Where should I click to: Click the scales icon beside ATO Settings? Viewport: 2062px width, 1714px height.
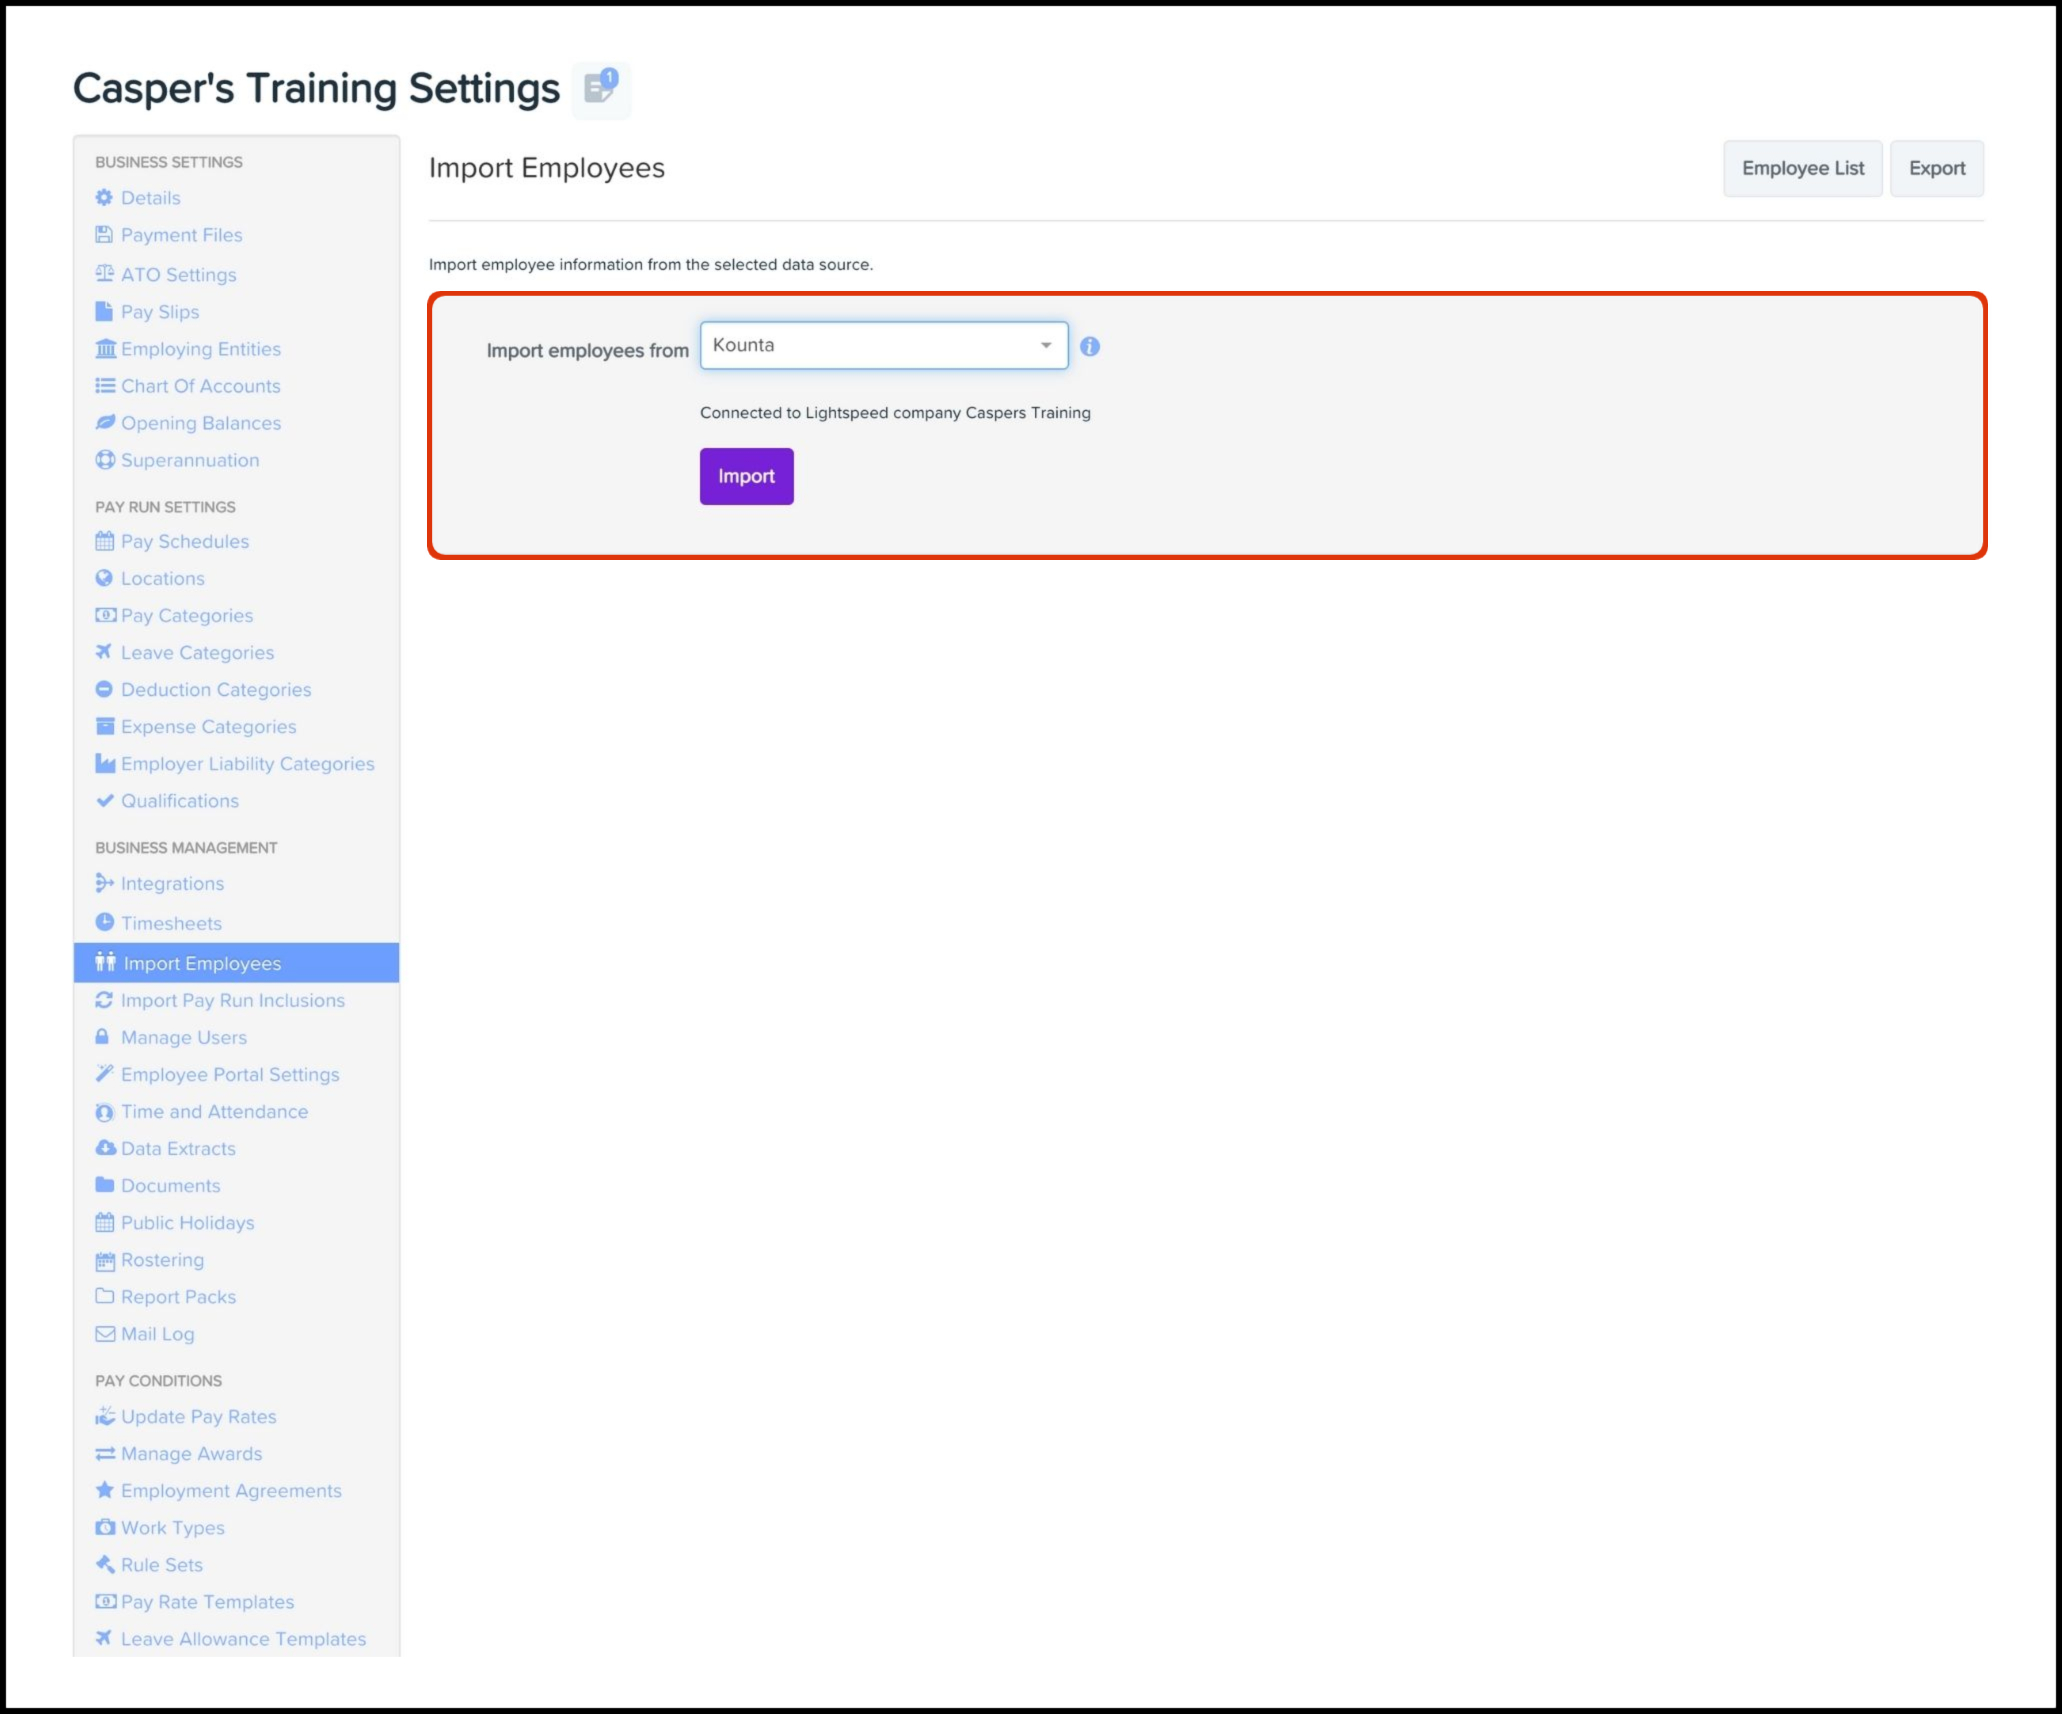(x=104, y=274)
